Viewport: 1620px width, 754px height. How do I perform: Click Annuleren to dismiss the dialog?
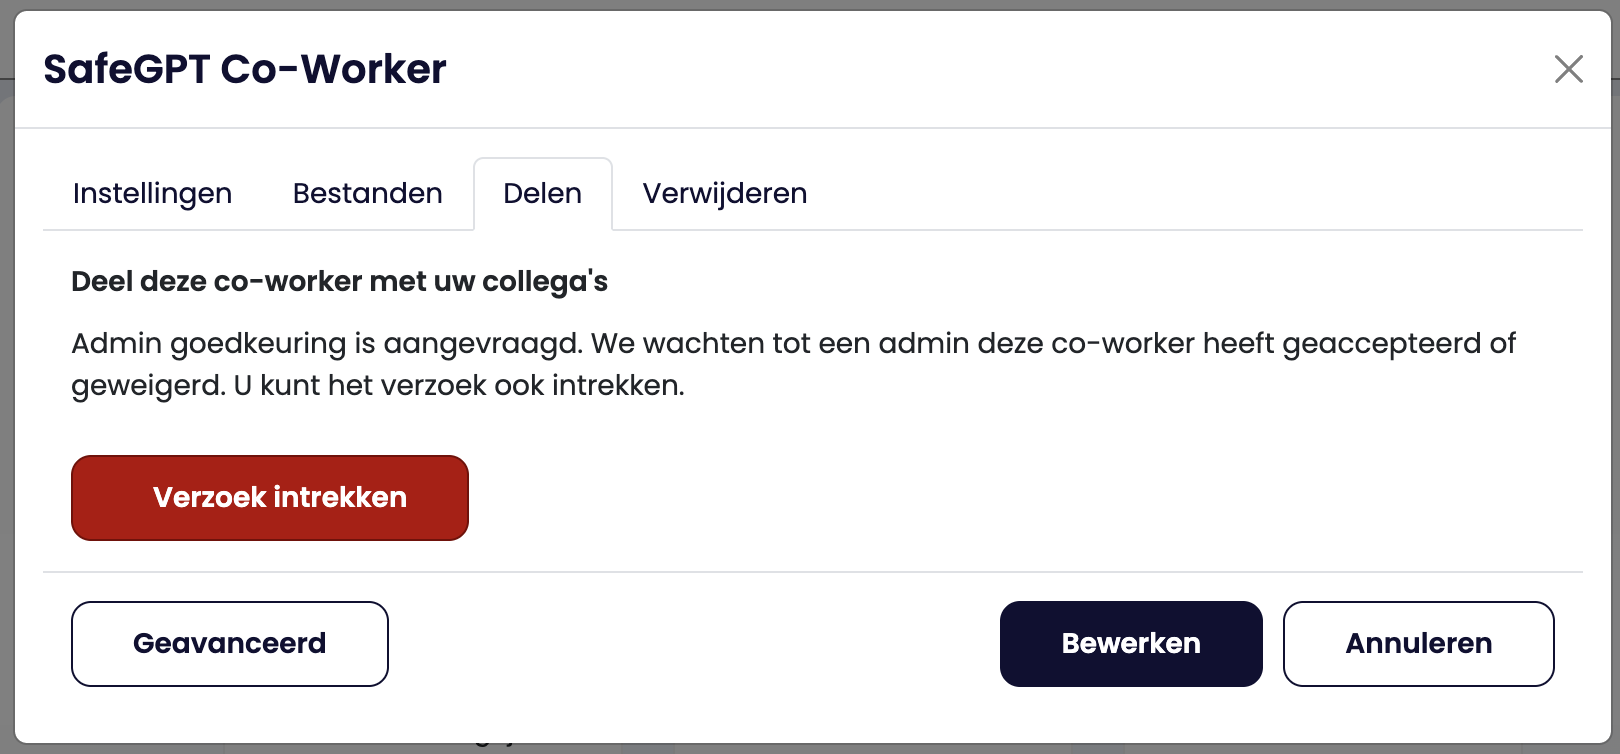1418,644
